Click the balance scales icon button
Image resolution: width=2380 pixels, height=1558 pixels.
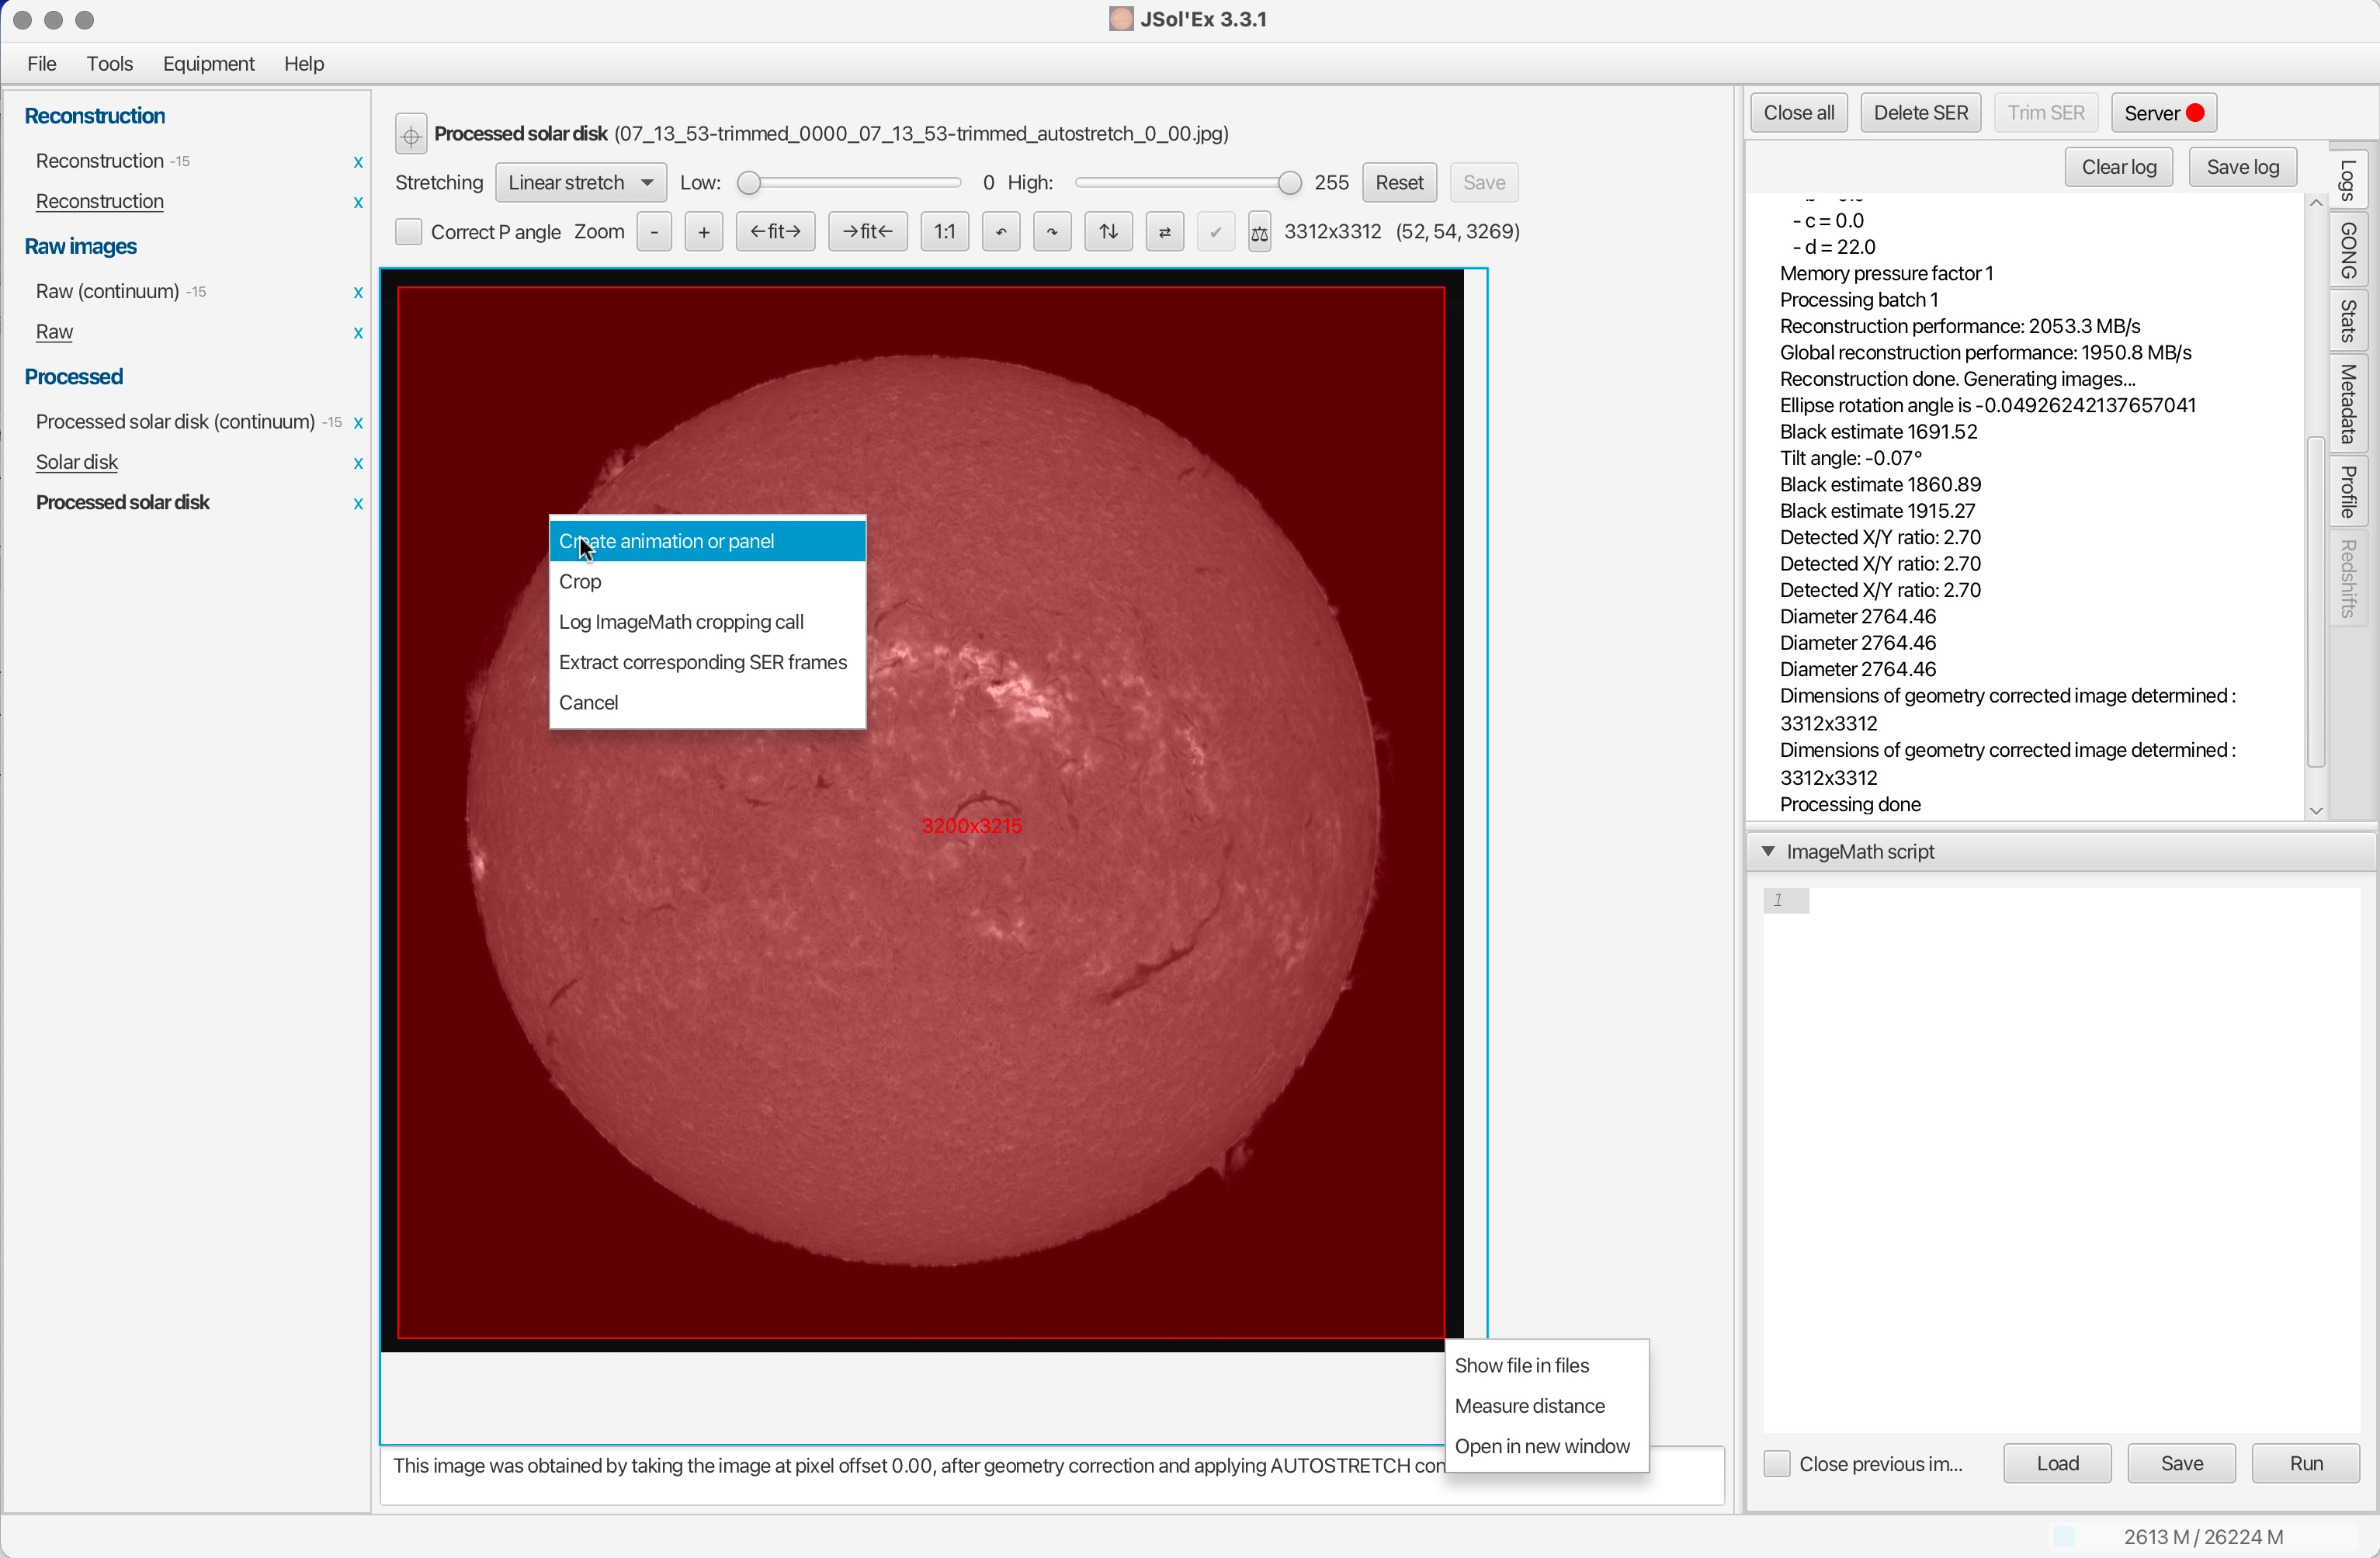tap(1259, 233)
